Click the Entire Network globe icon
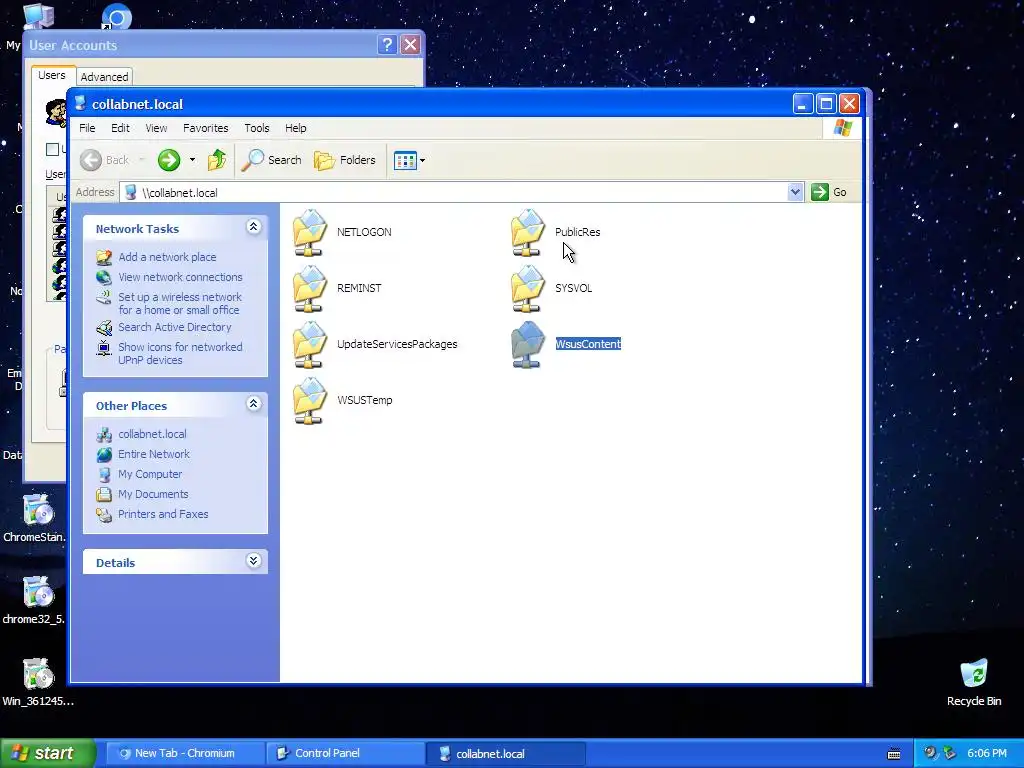The image size is (1024, 768). [104, 454]
